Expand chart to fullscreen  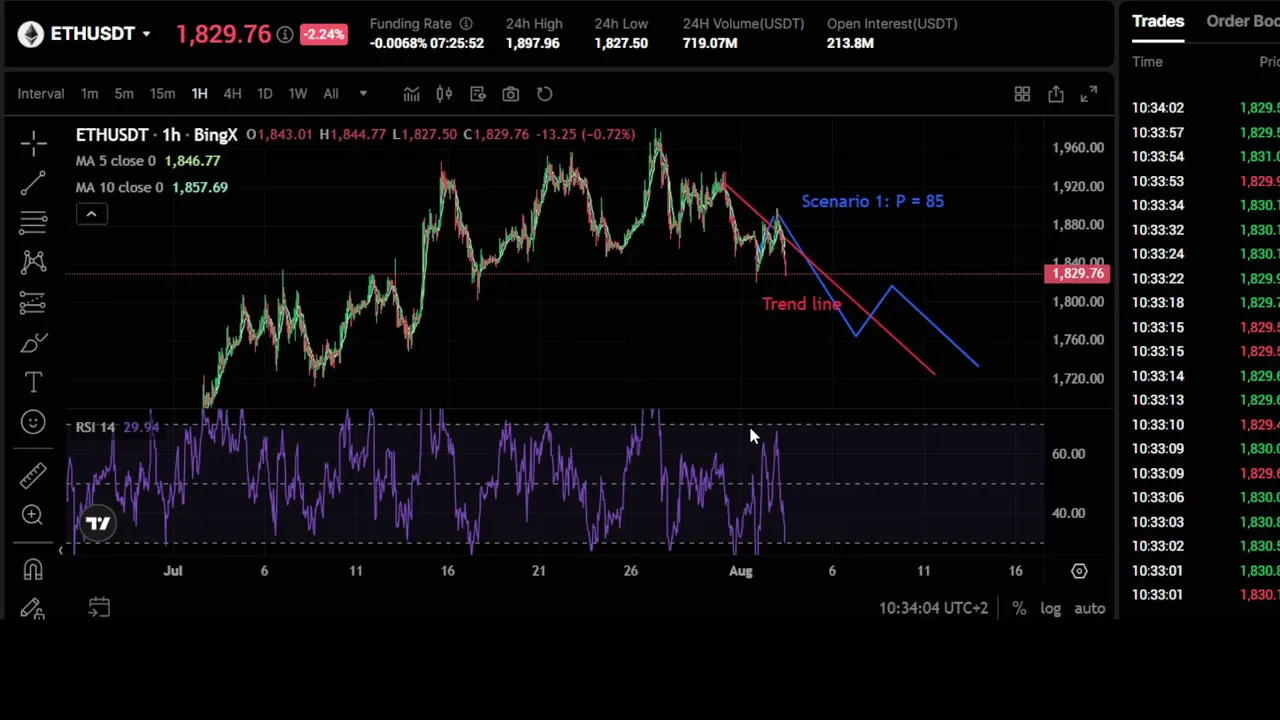[1089, 94]
